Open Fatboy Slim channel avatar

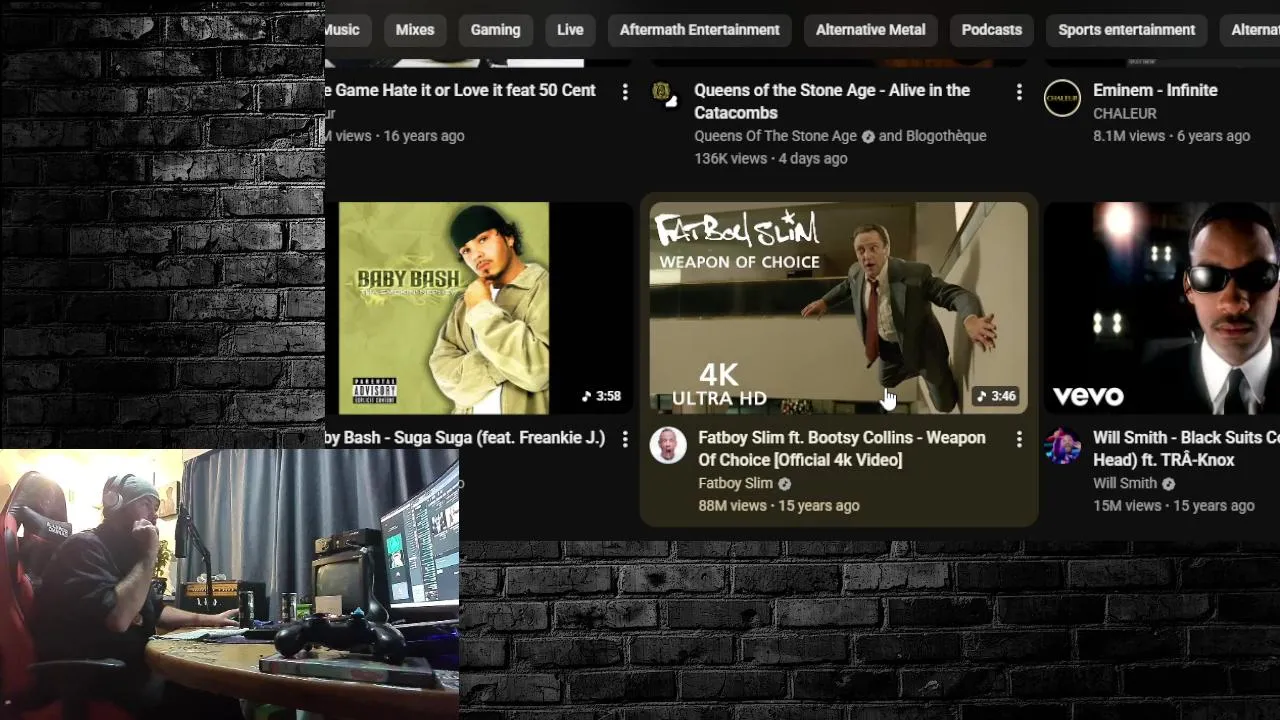tap(668, 445)
